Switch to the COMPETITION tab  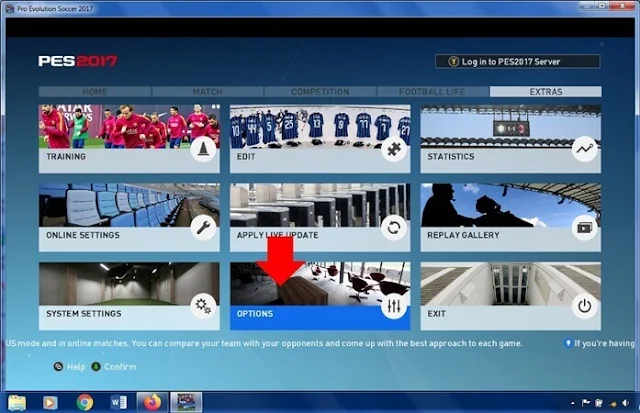(320, 91)
